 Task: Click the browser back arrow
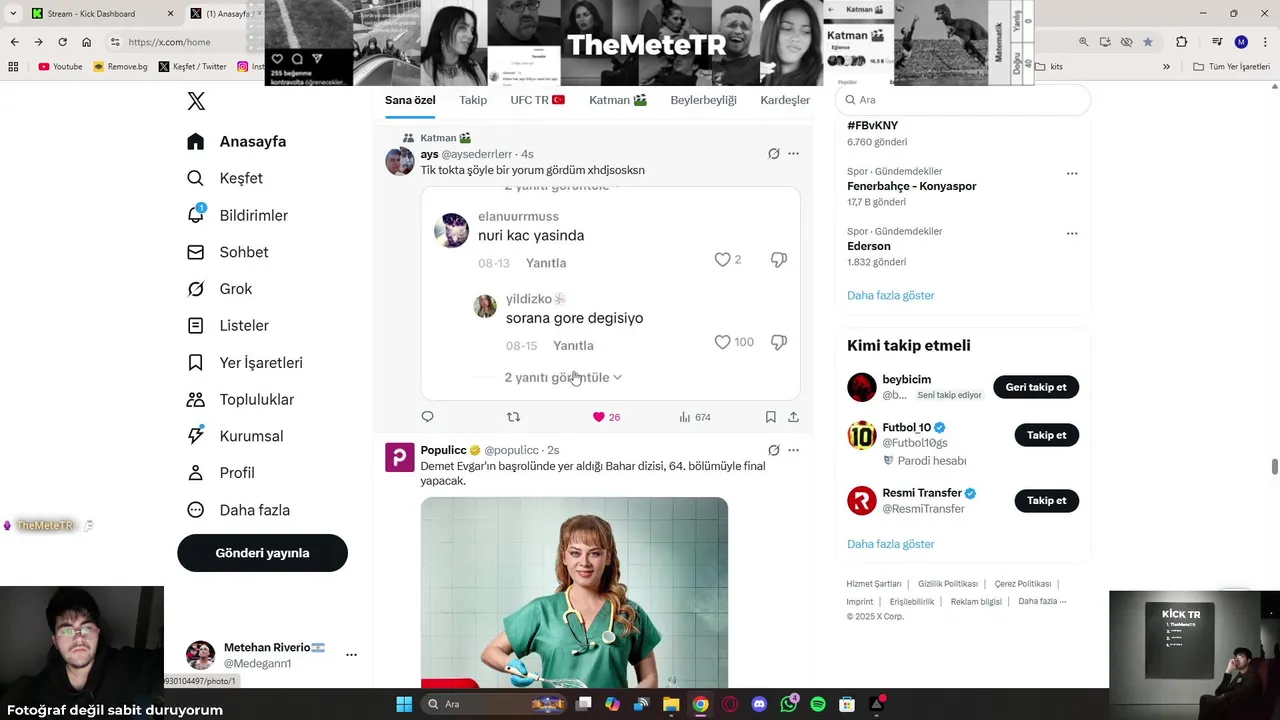(14, 42)
